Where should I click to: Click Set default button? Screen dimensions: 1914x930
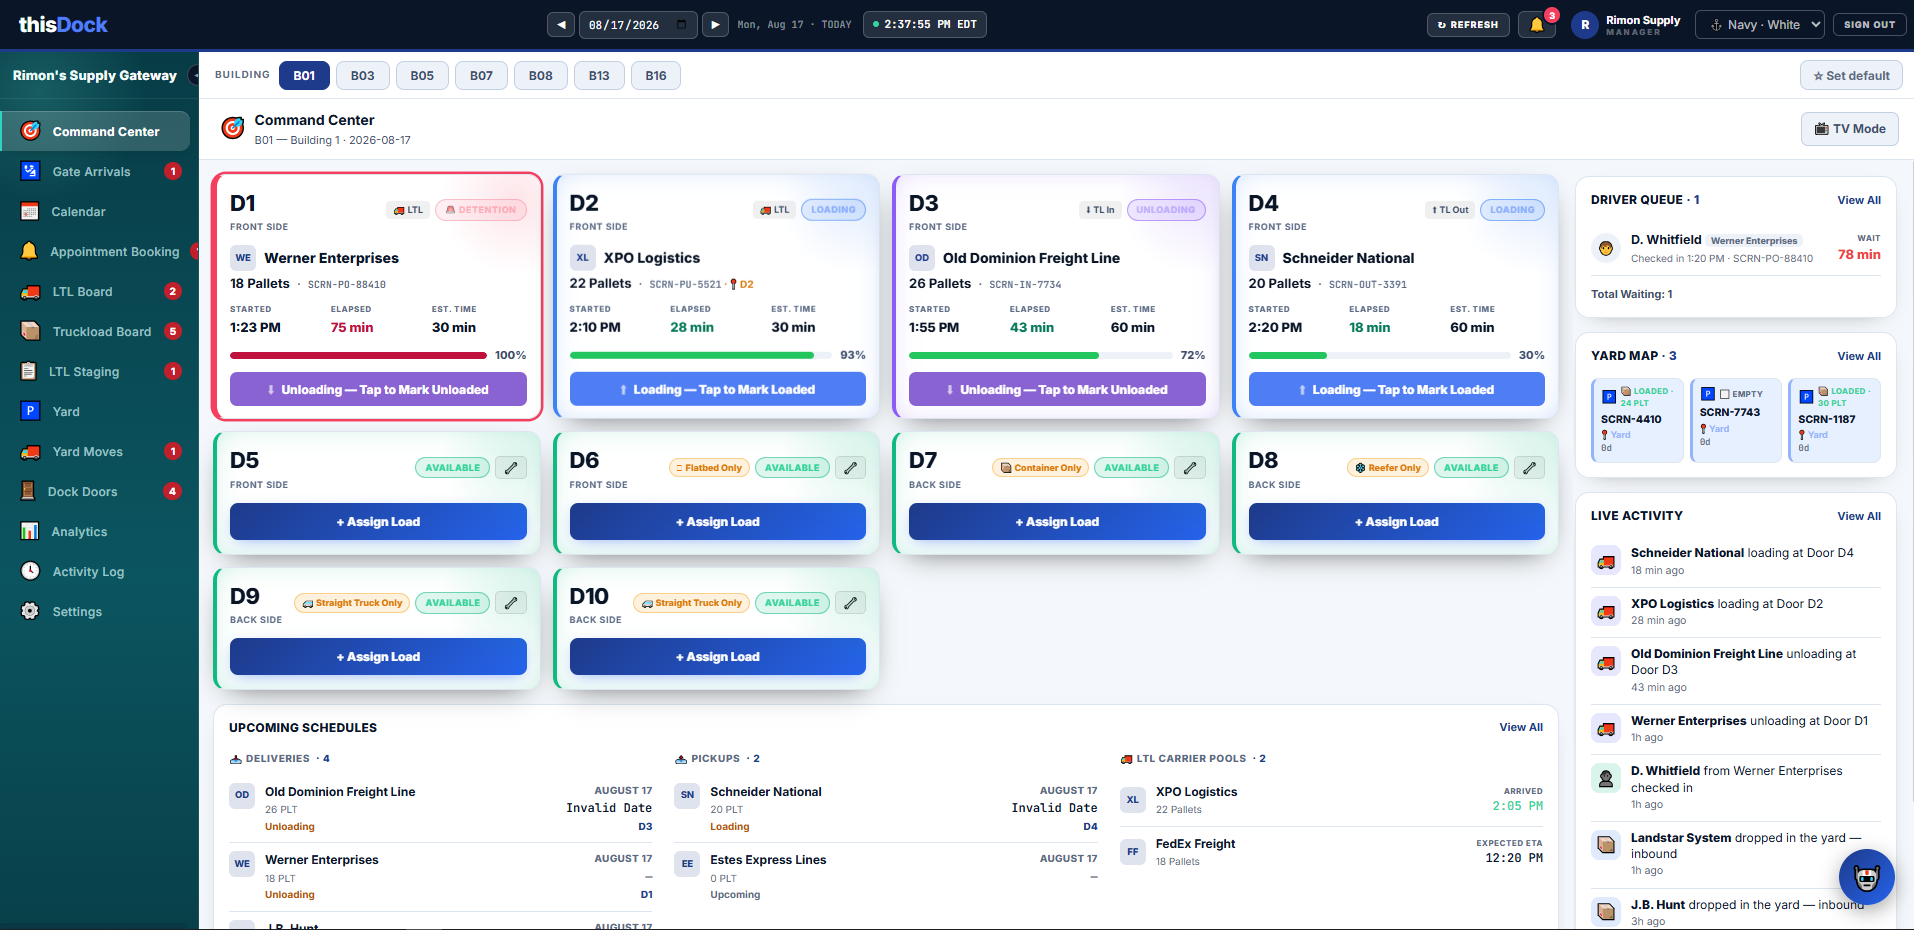(1851, 76)
